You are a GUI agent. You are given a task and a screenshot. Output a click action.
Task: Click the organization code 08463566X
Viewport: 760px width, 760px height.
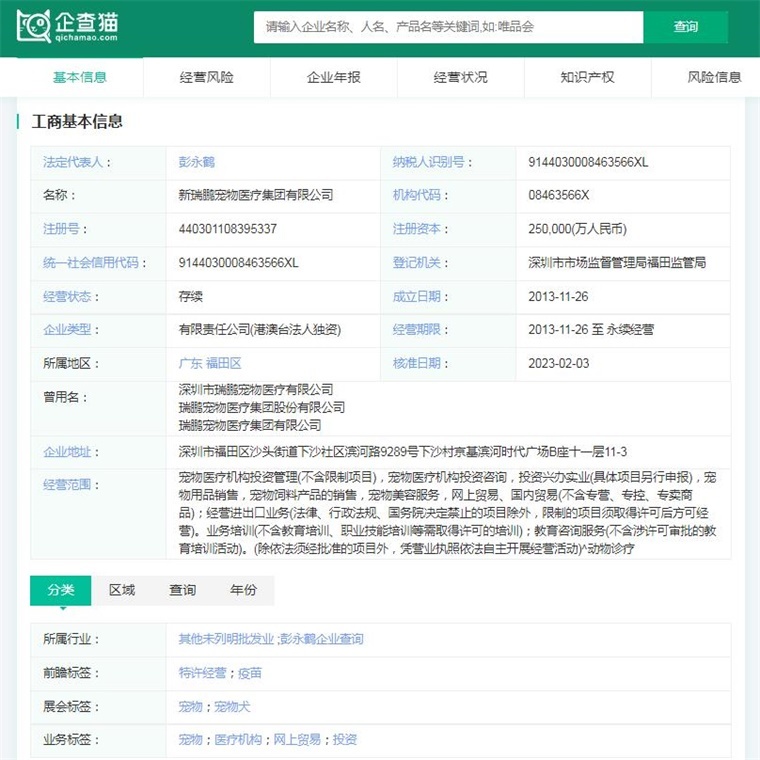[x=558, y=195]
